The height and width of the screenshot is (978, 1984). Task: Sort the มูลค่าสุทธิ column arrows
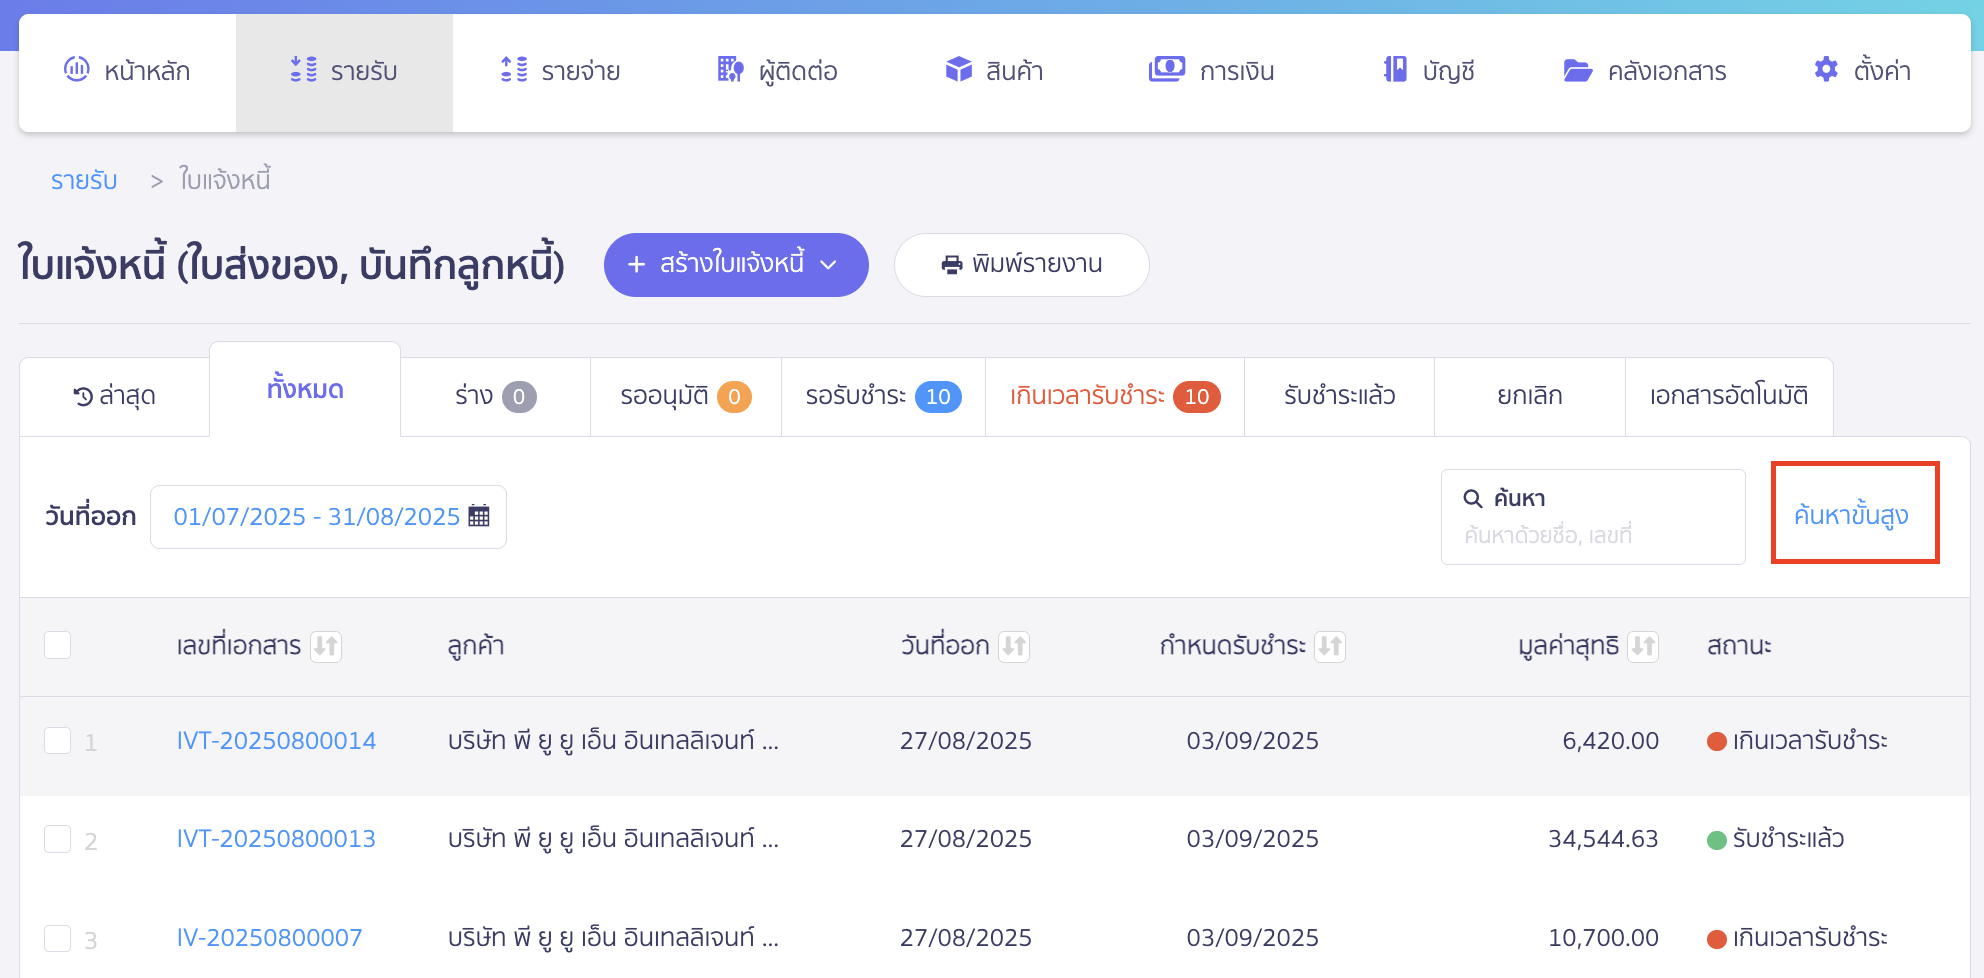[1644, 646]
